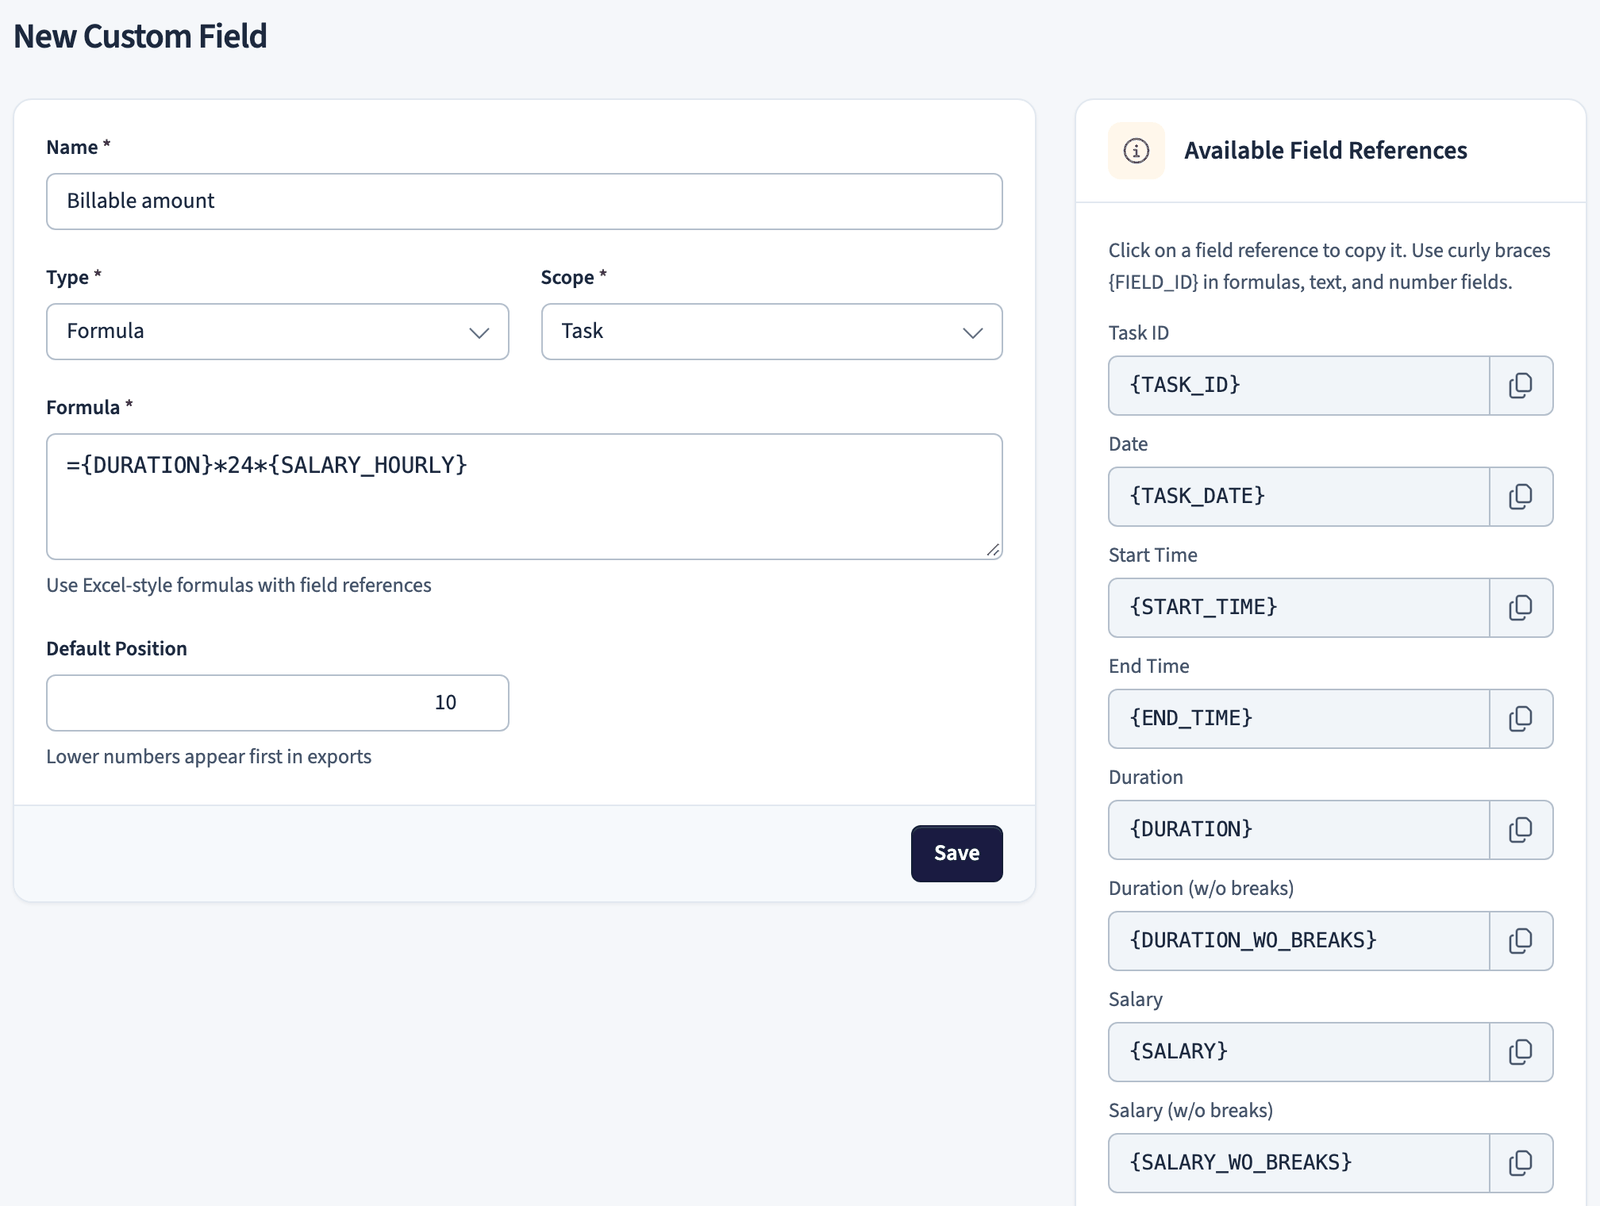The height and width of the screenshot is (1206, 1600).
Task: Click the {DURATION_WO_BREAKS} reference text box
Action: pos(1299,941)
